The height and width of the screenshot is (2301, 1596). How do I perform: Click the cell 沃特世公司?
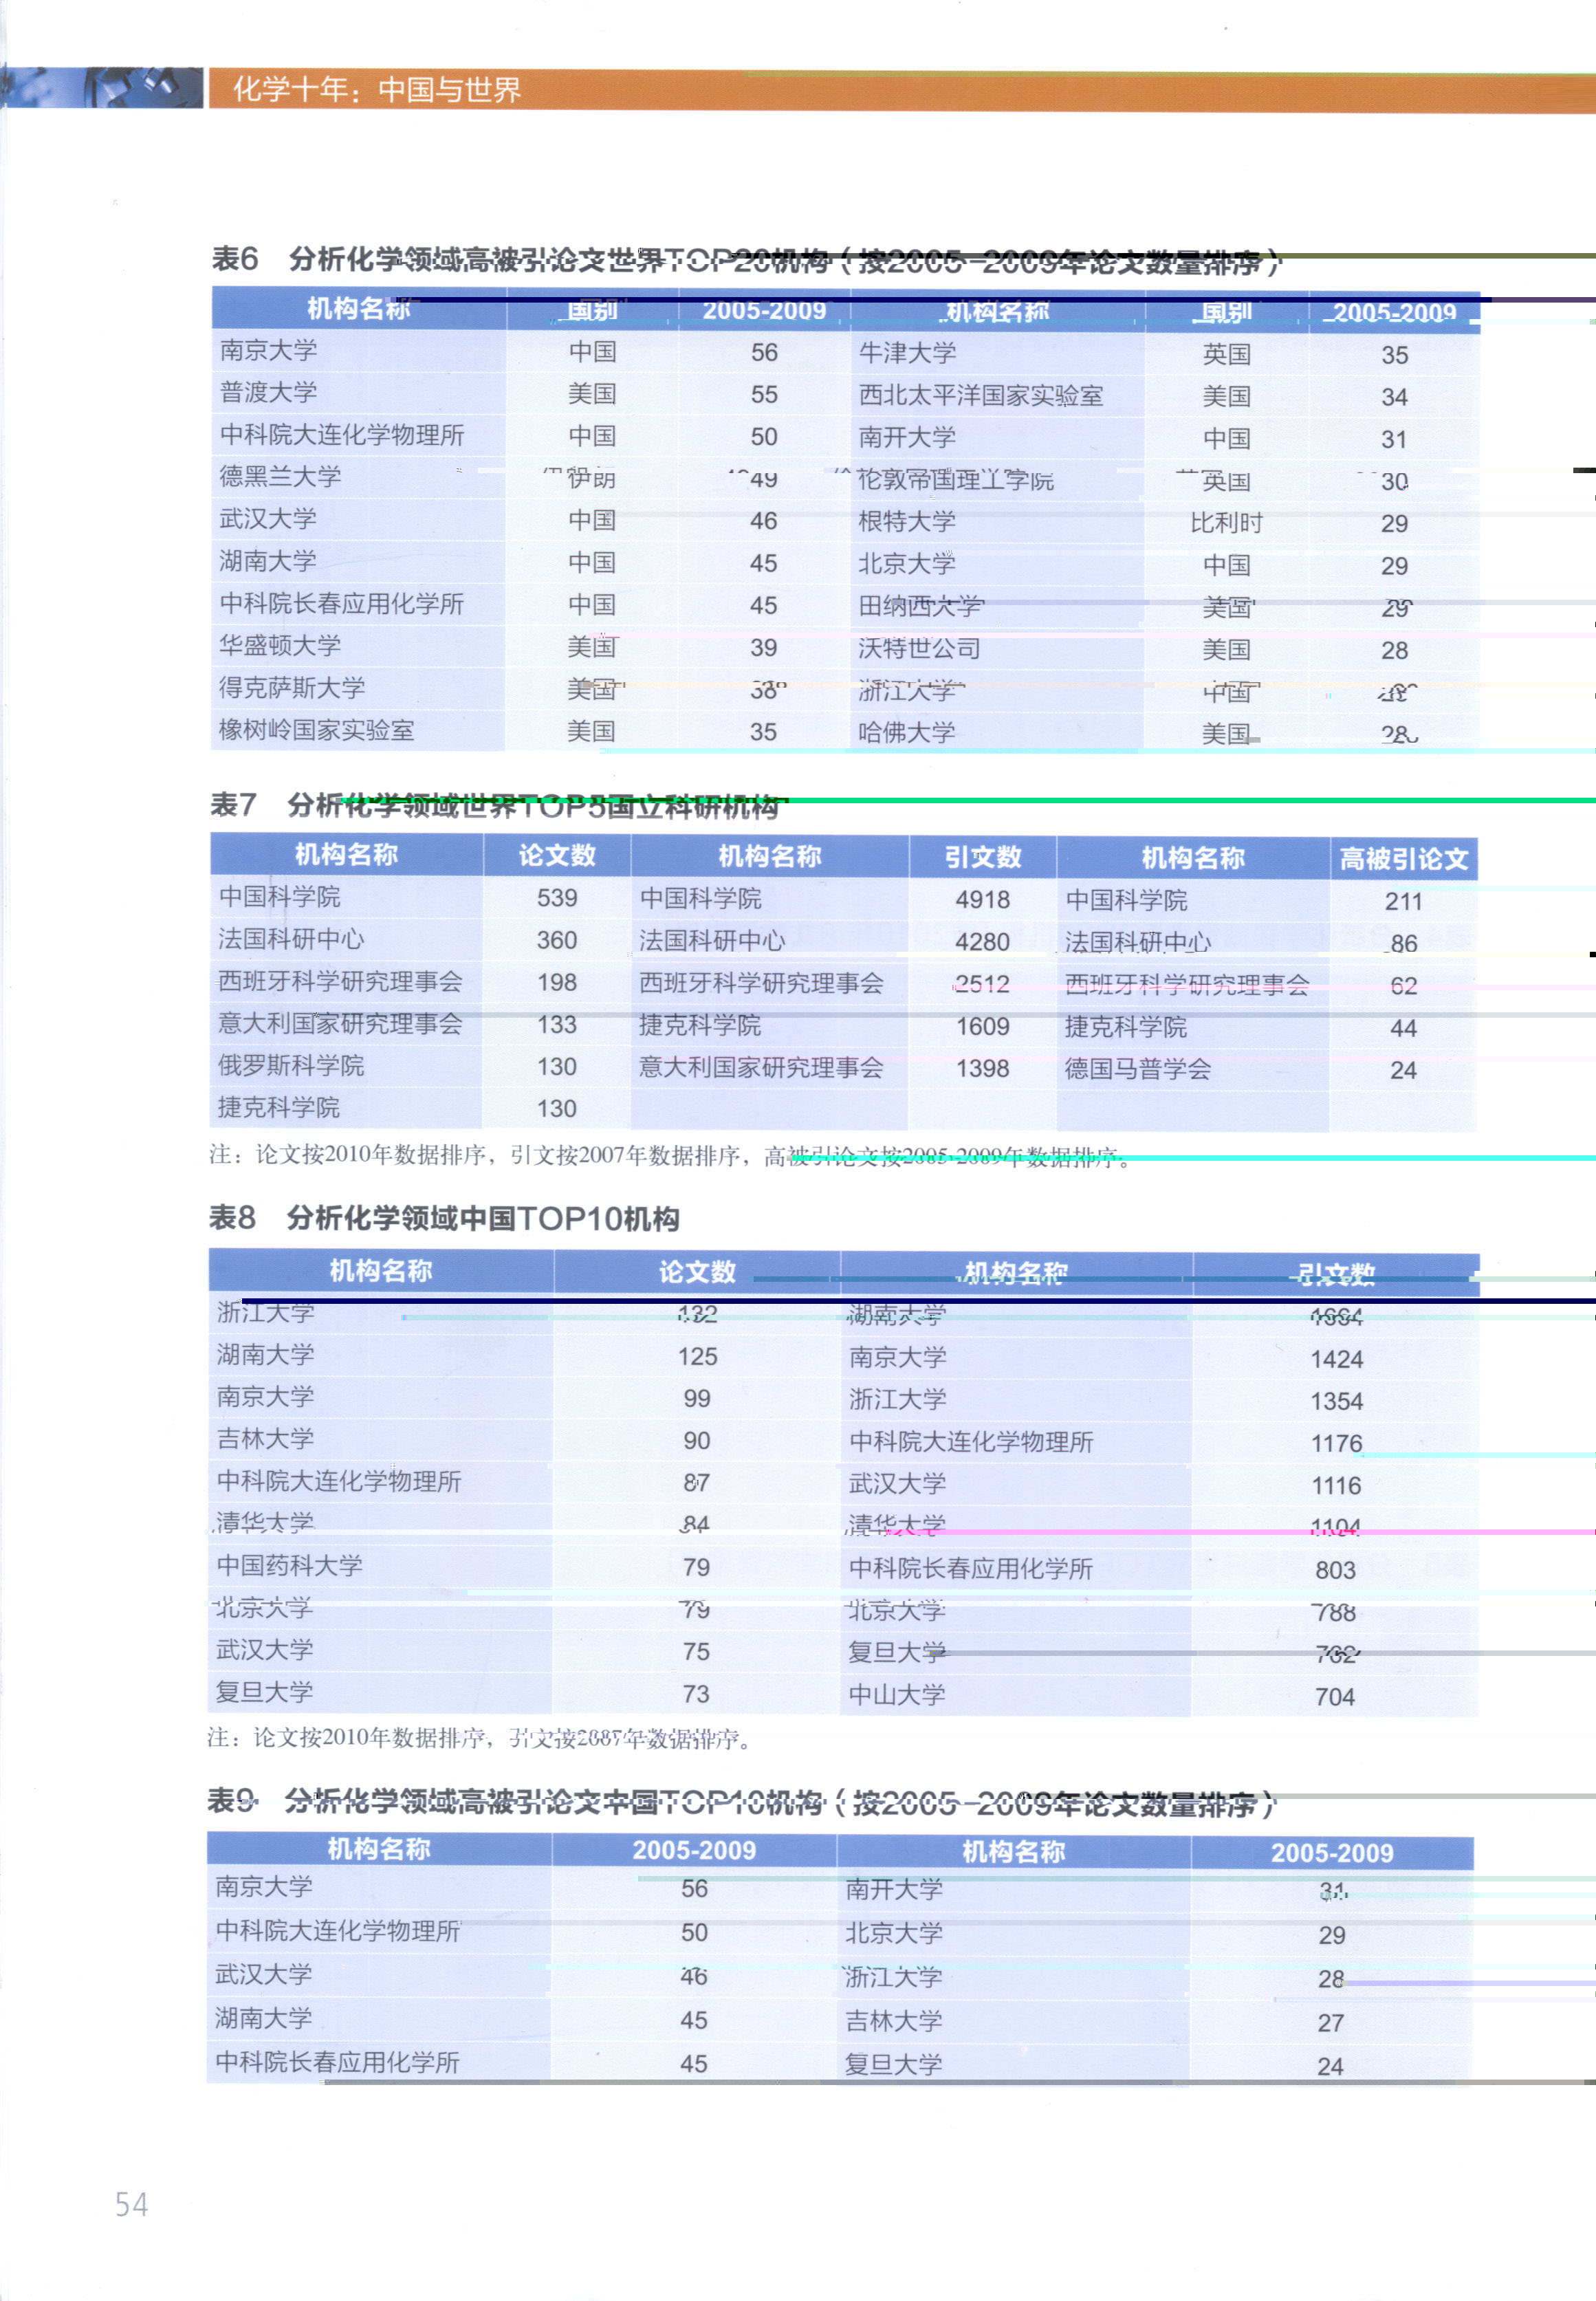[x=919, y=648]
